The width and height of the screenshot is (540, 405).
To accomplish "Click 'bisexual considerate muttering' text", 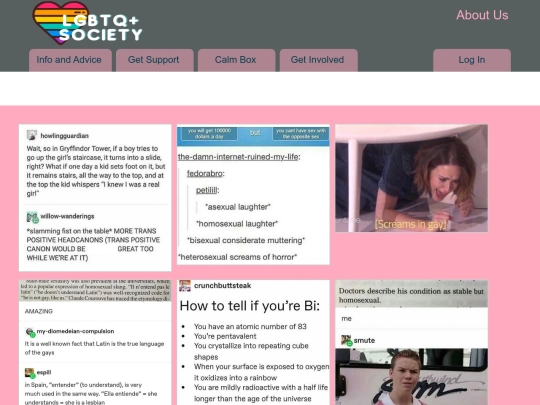I will tap(246, 240).
